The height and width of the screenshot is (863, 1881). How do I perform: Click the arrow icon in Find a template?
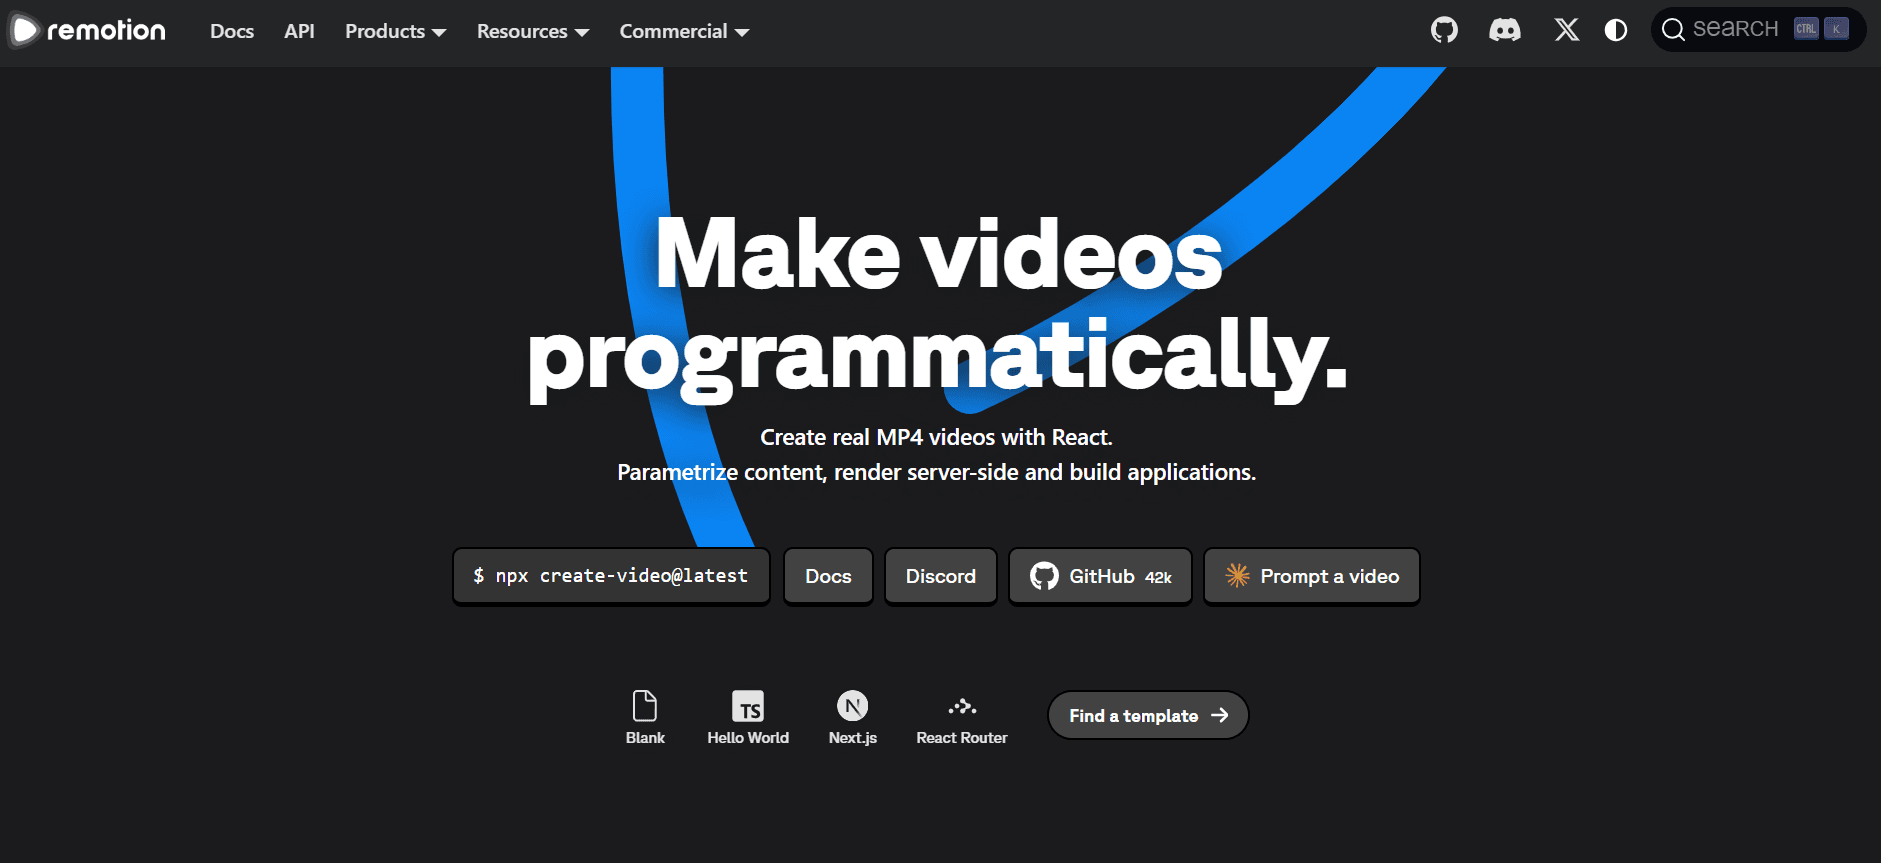point(1219,715)
